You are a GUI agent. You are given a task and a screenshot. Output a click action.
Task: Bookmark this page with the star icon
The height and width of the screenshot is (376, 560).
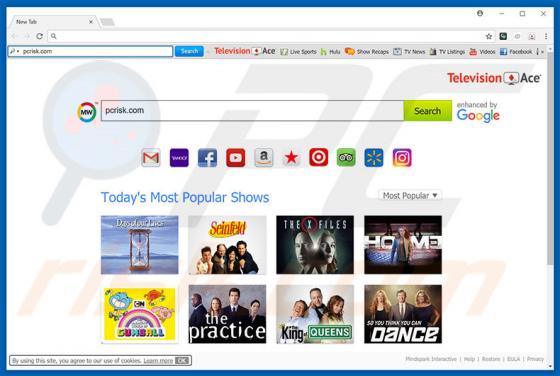(489, 36)
